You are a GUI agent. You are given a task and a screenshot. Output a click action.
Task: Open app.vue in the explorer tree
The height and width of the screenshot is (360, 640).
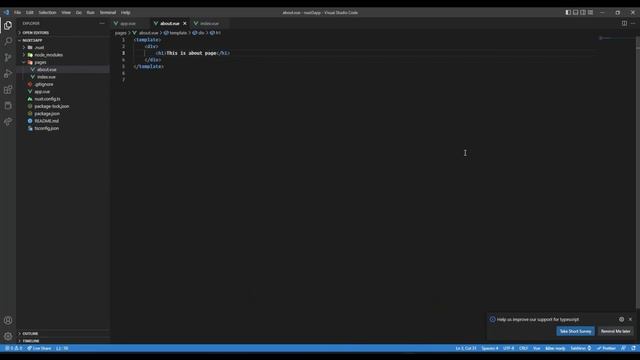[x=63, y=91]
